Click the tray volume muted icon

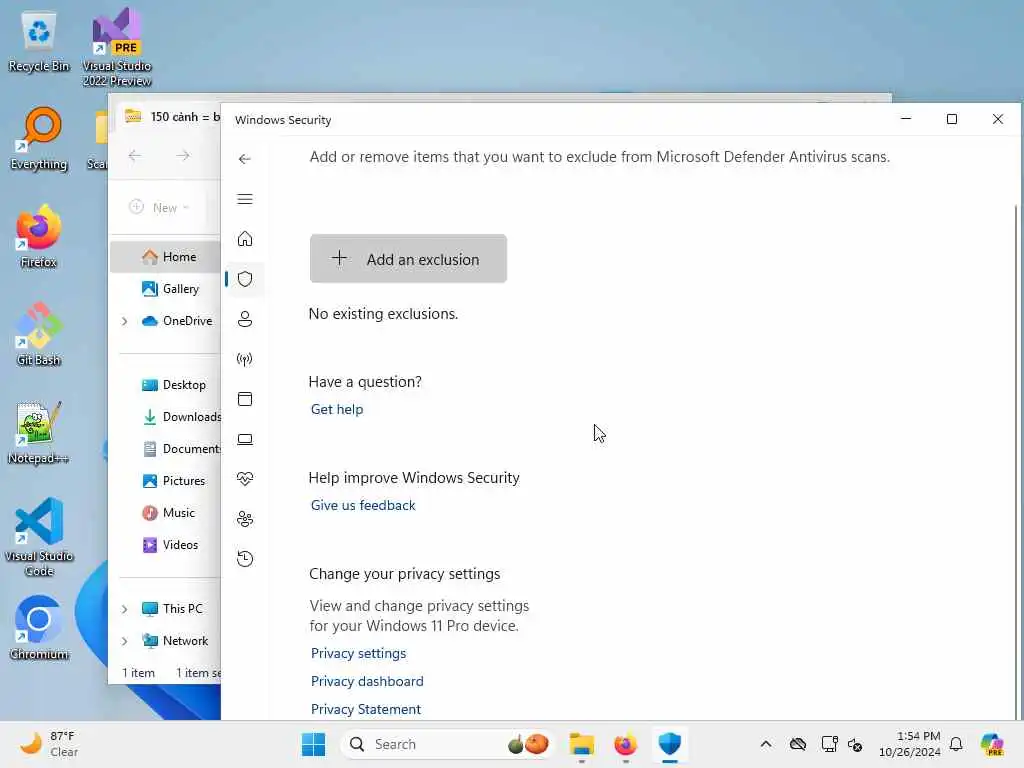pos(855,744)
